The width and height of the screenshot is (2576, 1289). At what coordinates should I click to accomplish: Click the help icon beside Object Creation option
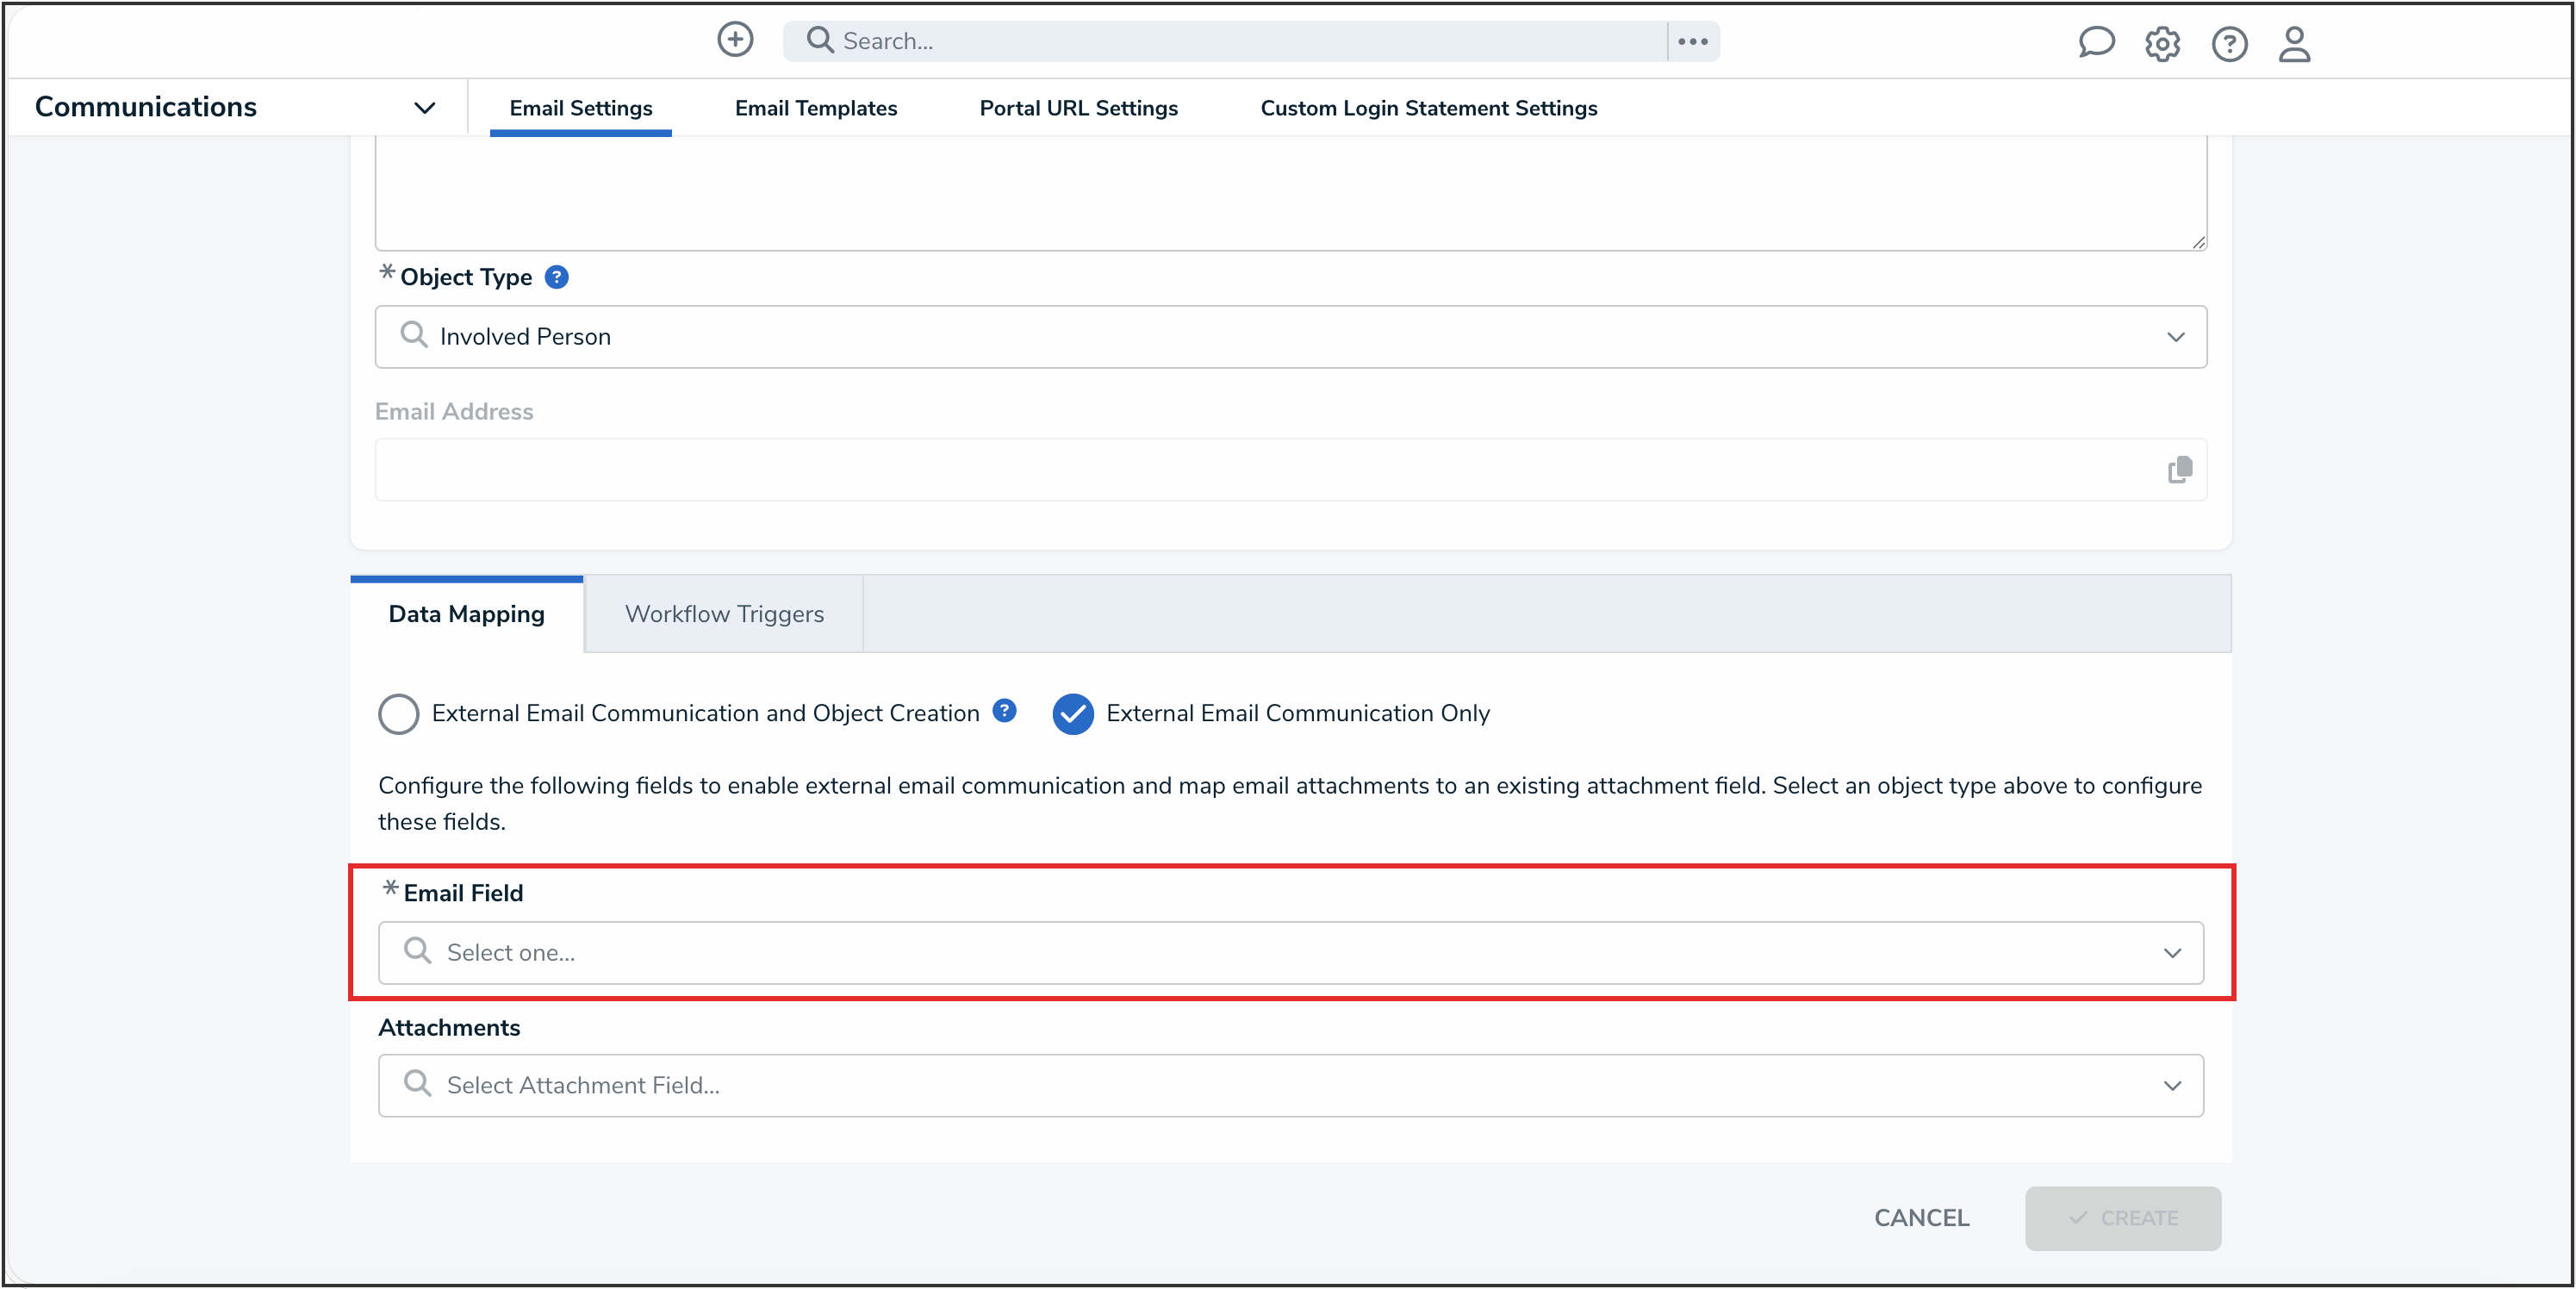1003,711
